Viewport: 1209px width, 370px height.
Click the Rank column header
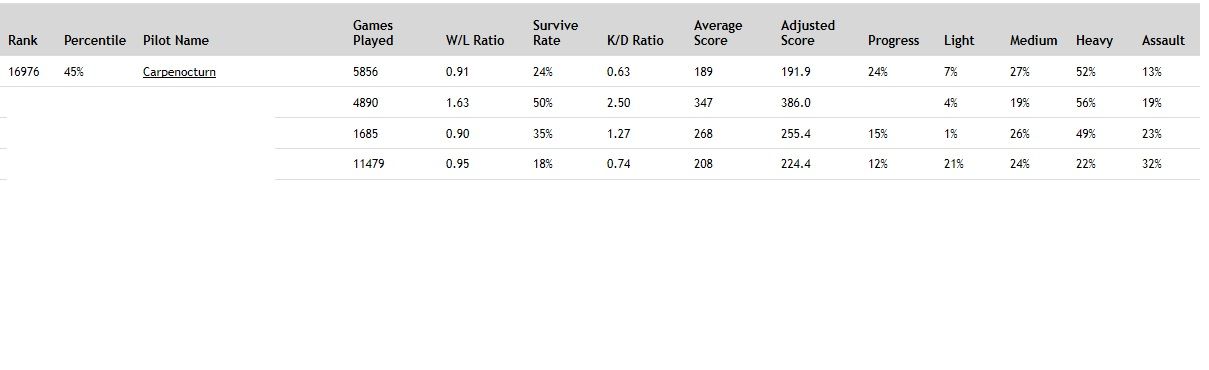(x=23, y=41)
